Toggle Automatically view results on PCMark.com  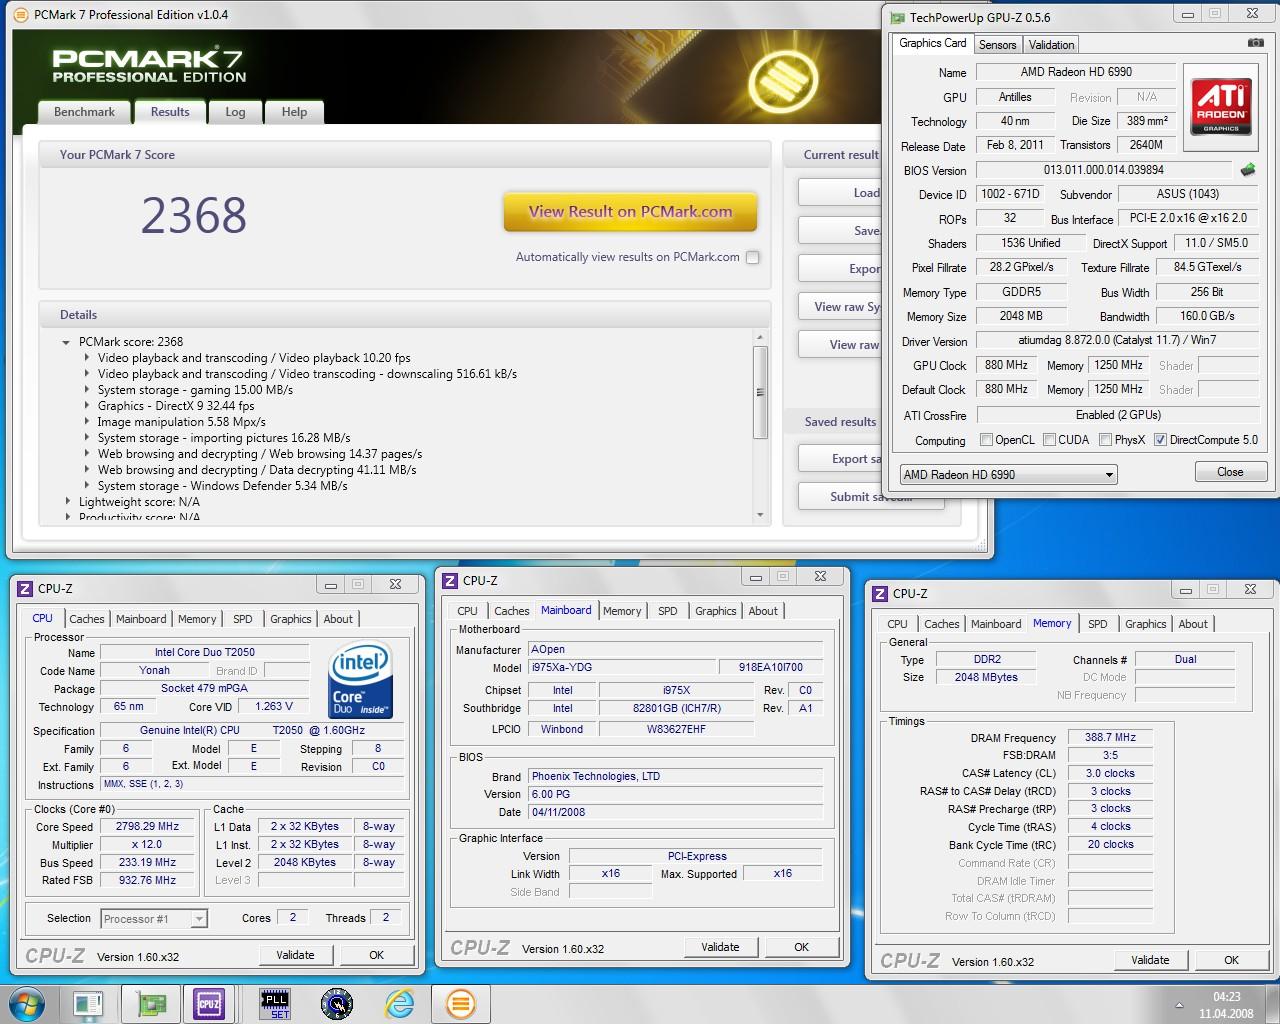[752, 257]
